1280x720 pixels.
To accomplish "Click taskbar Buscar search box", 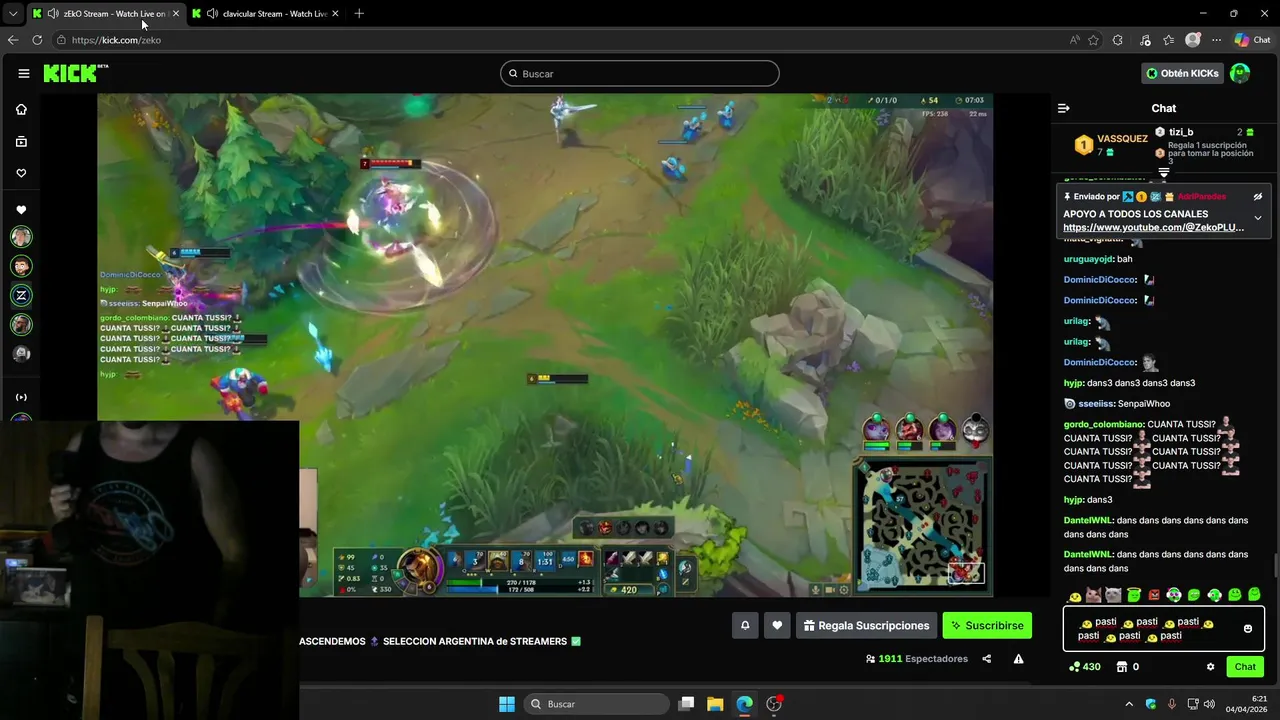I will point(597,704).
